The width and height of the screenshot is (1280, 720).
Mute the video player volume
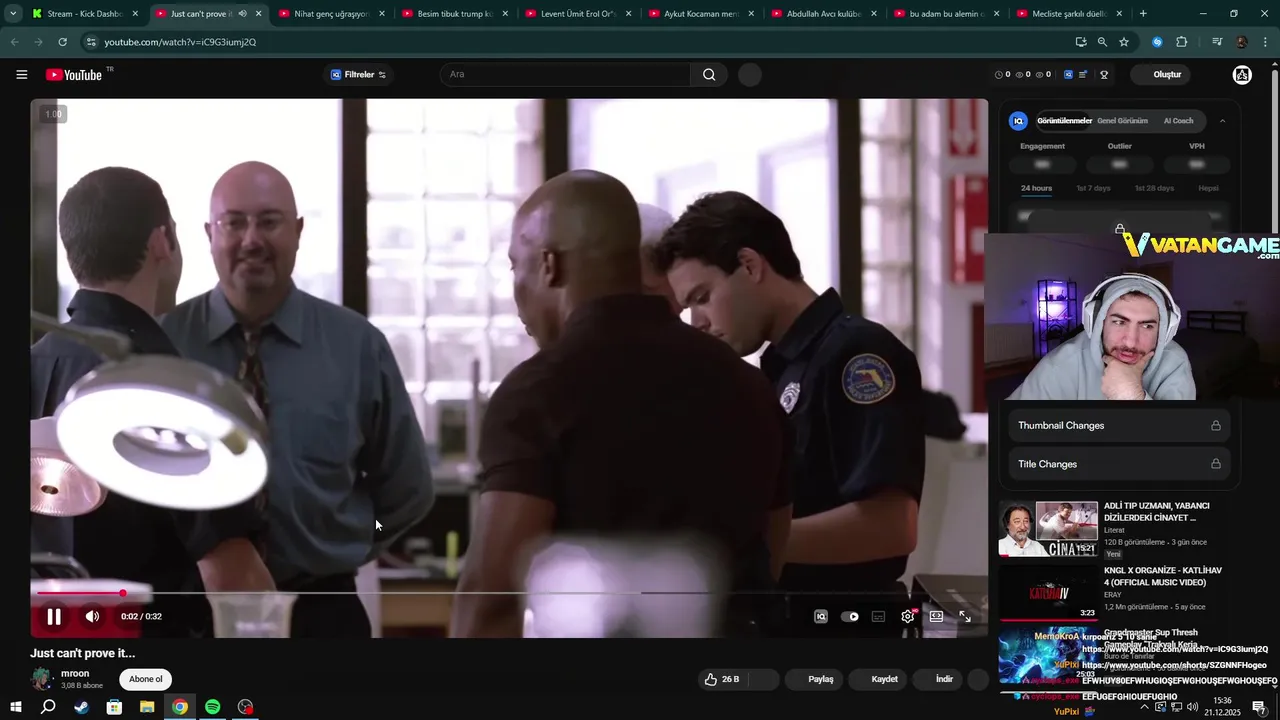click(92, 617)
